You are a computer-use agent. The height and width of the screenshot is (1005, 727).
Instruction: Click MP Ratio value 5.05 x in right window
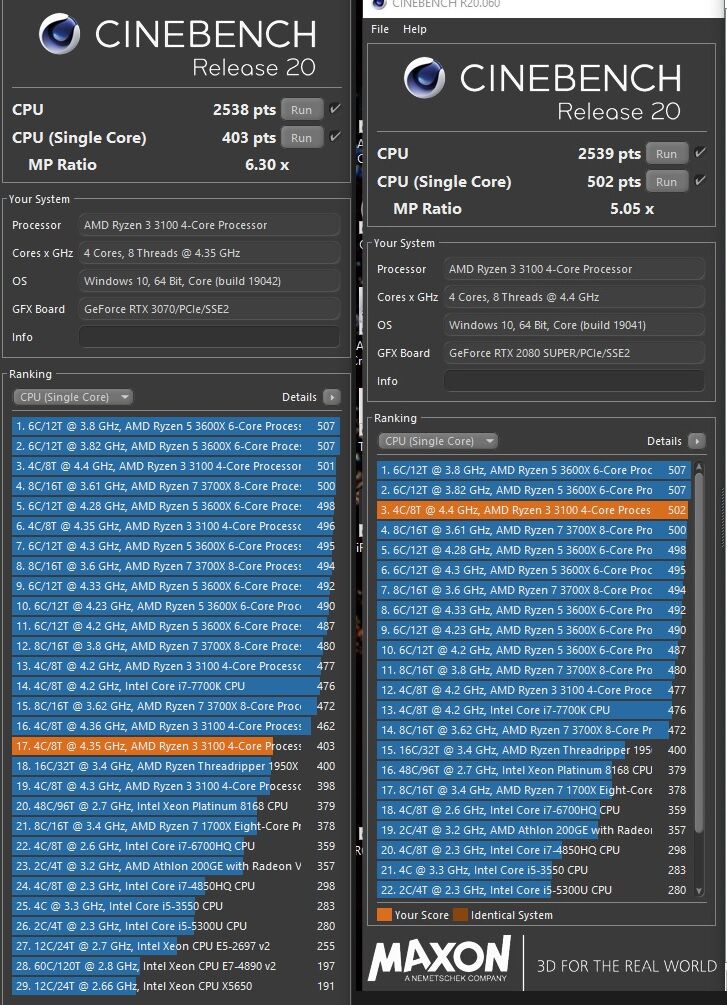pyautogui.click(x=631, y=209)
